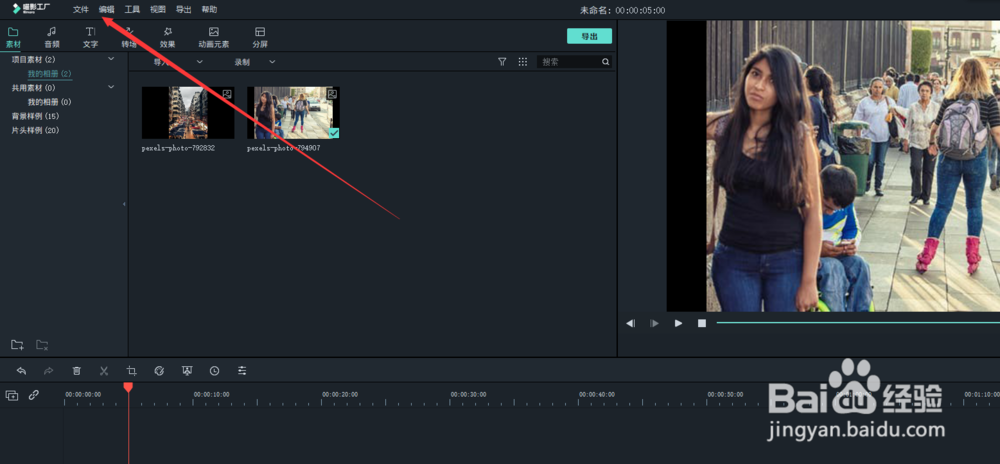Select the 项目素材 (2) label
The image size is (1000, 464).
[33, 59]
